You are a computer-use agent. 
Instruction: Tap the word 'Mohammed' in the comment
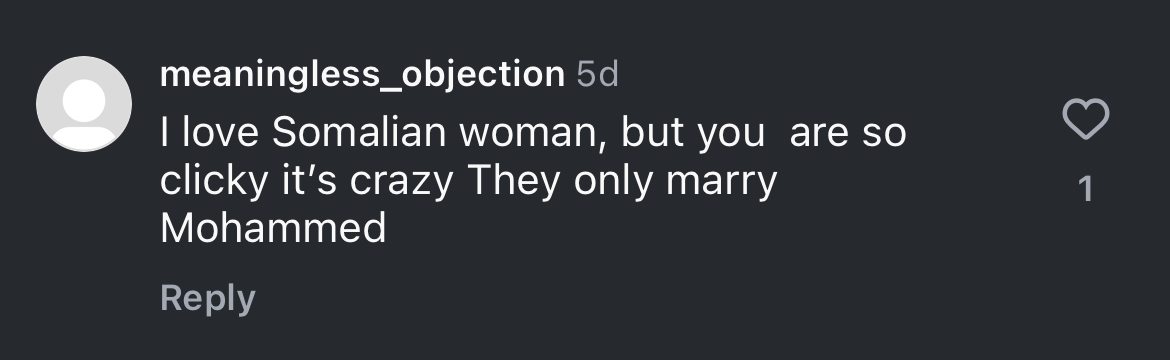click(x=273, y=229)
